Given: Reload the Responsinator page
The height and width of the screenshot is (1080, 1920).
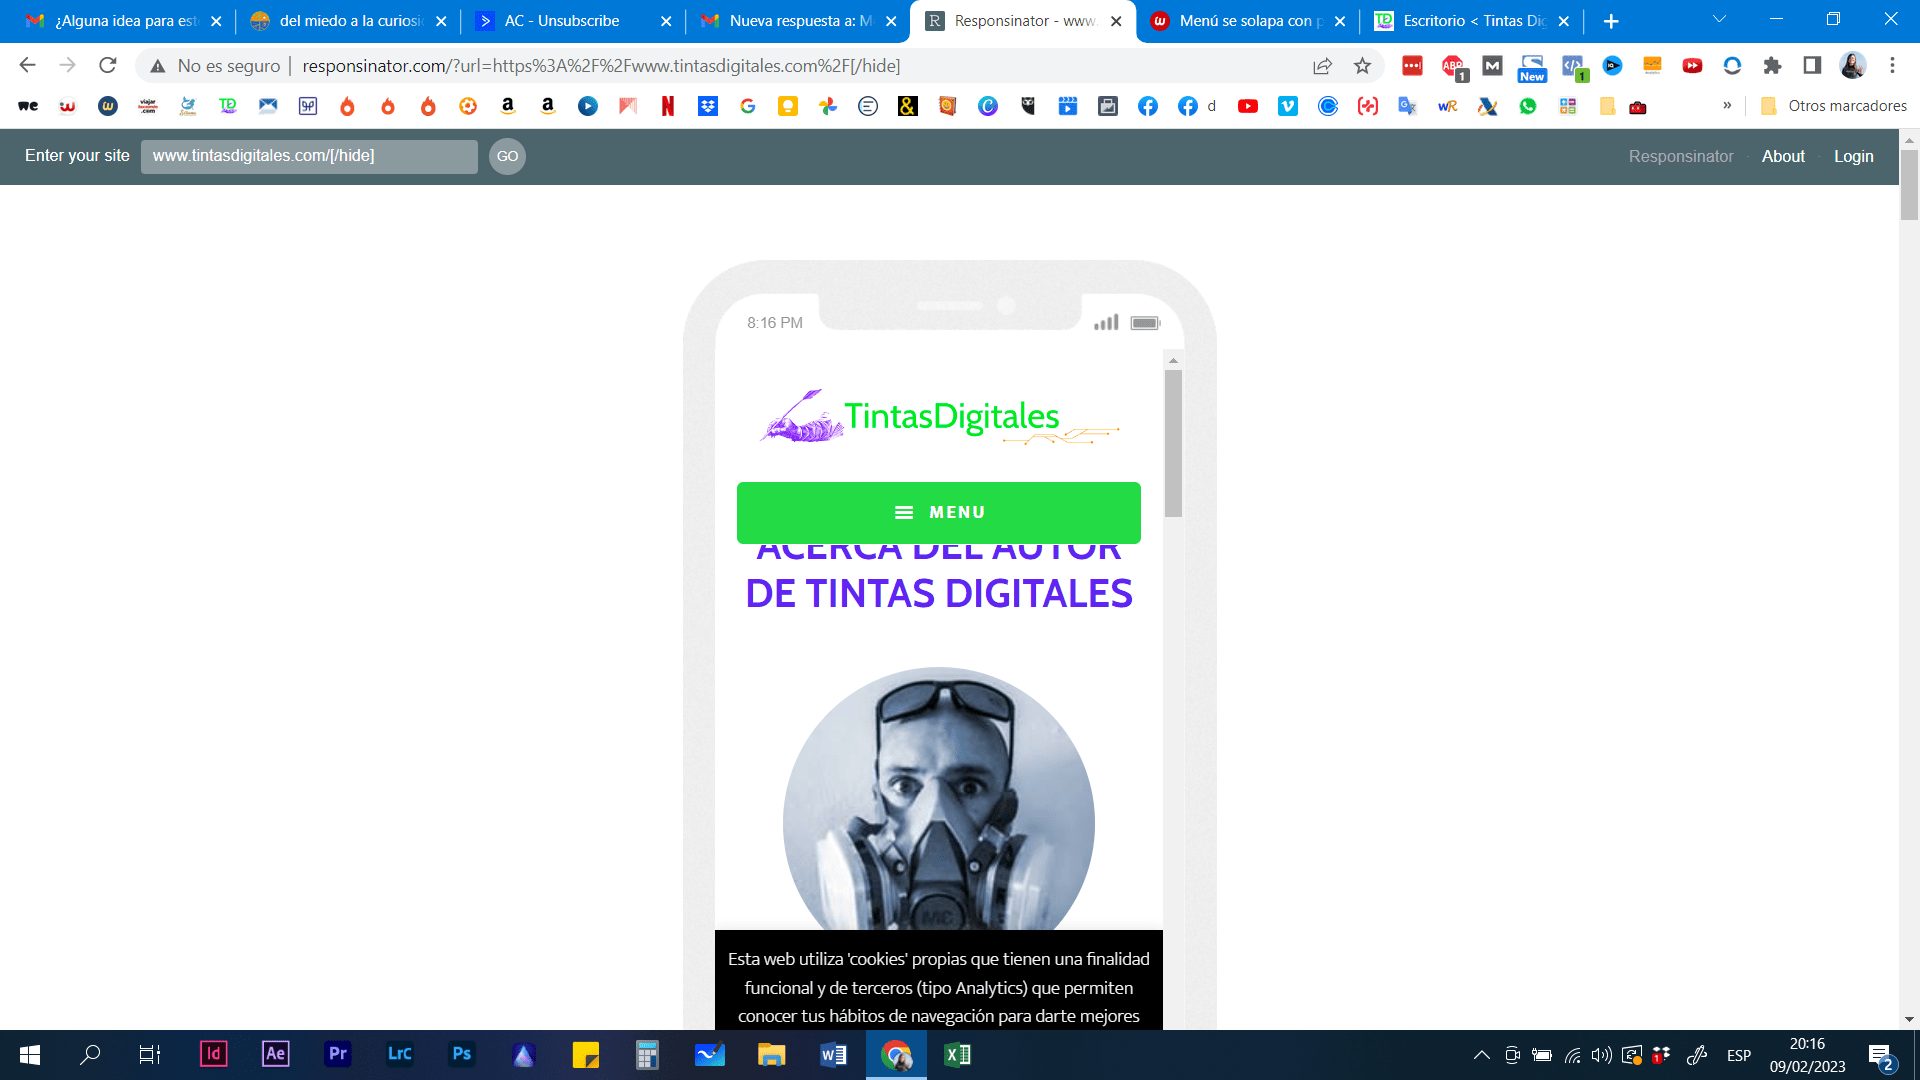Looking at the screenshot, I should click(x=108, y=66).
